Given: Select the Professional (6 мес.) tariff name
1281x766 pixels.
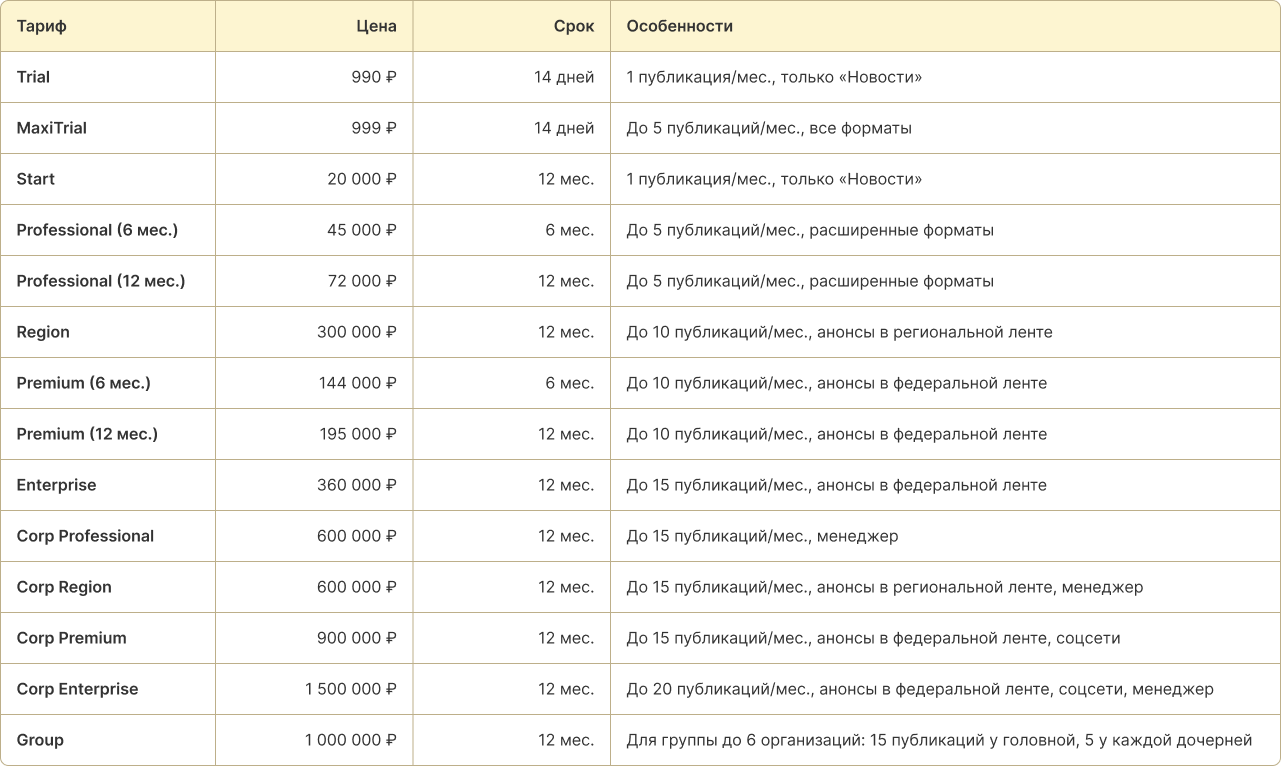Looking at the screenshot, I should (x=97, y=230).
